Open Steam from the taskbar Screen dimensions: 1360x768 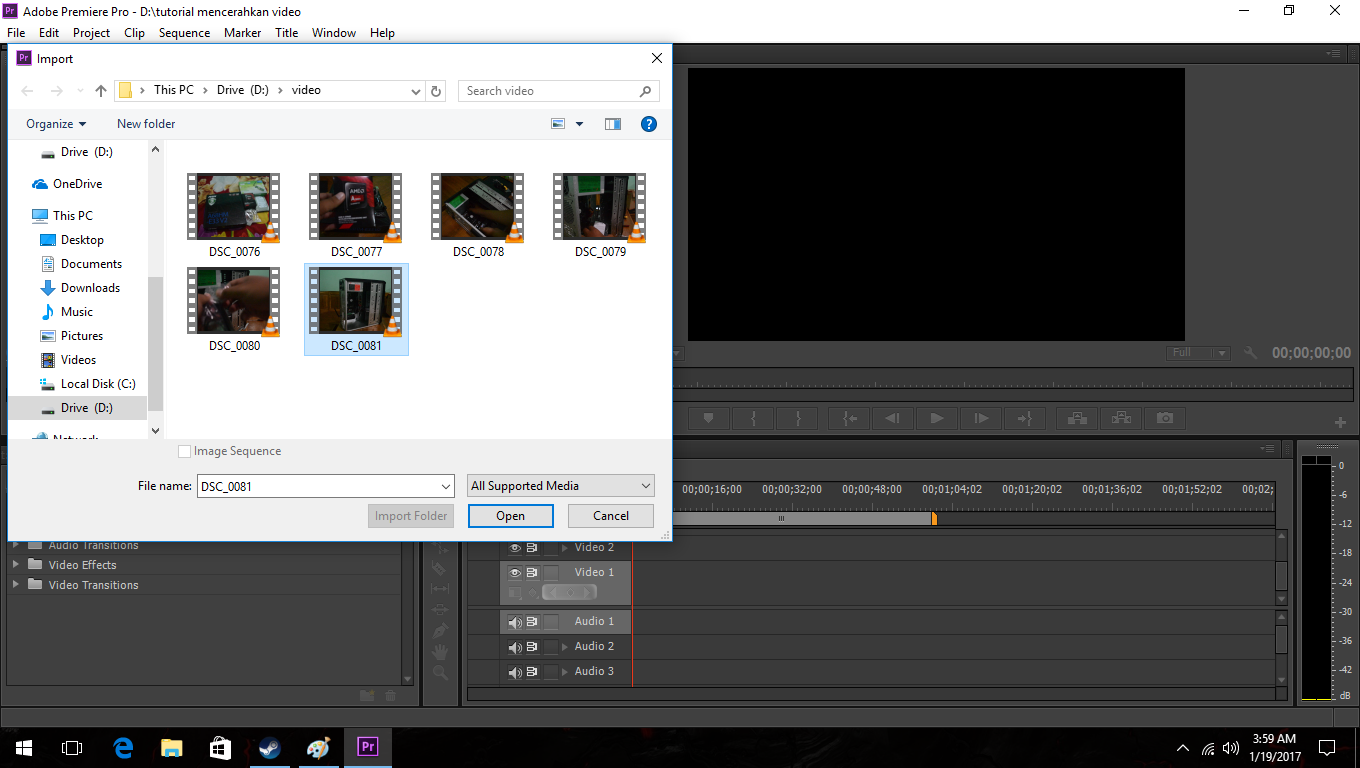point(269,747)
